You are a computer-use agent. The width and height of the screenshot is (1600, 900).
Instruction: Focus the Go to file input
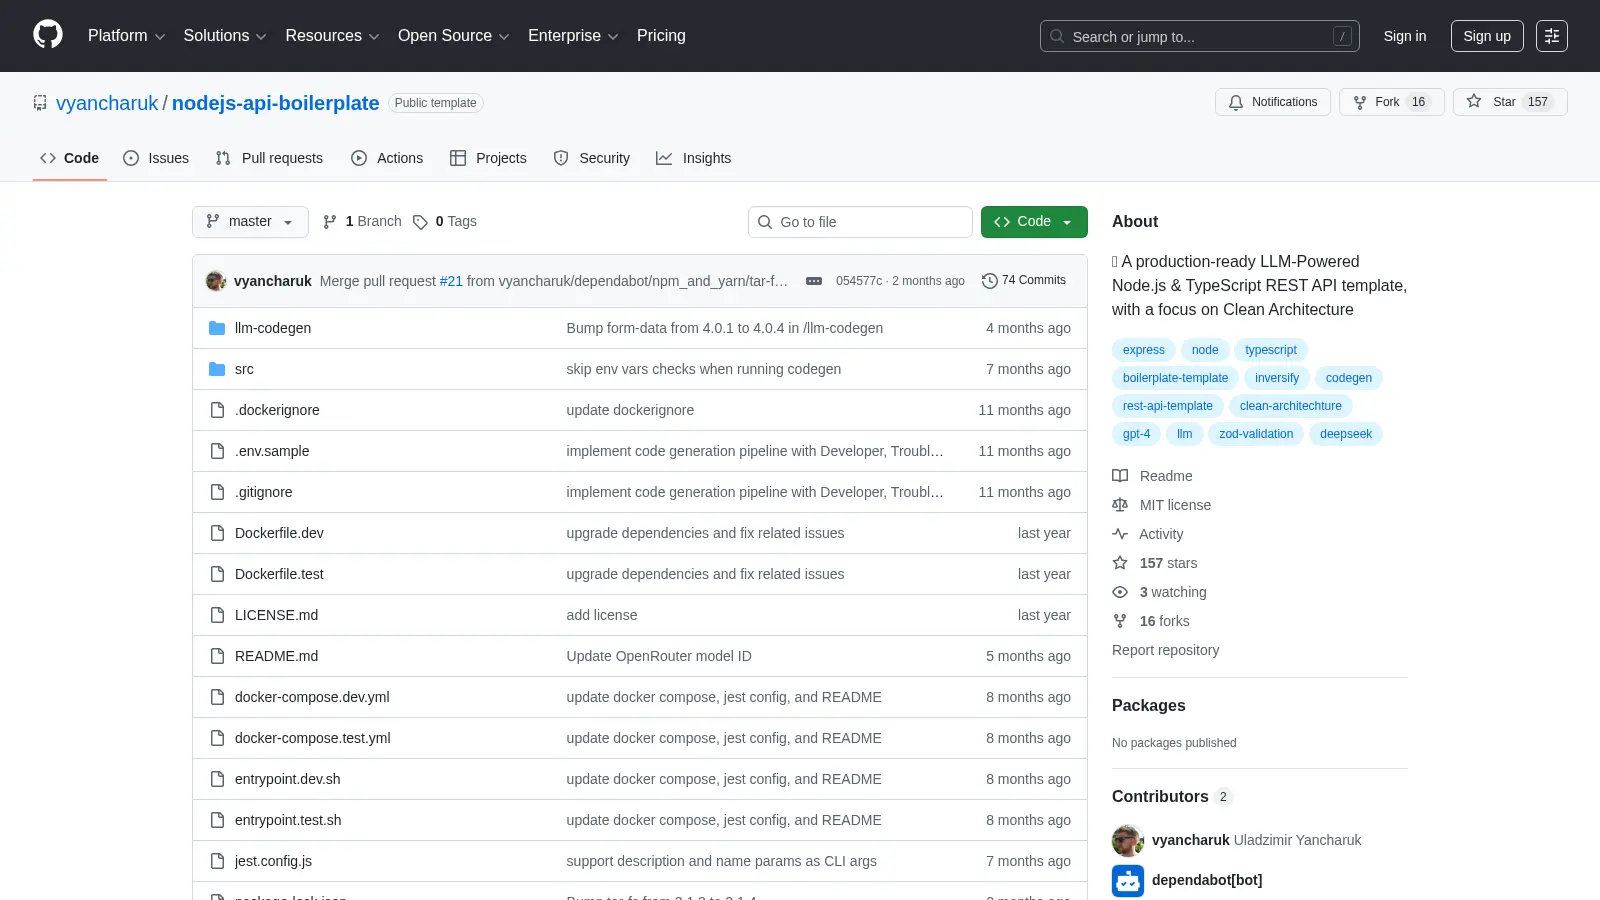click(x=860, y=222)
